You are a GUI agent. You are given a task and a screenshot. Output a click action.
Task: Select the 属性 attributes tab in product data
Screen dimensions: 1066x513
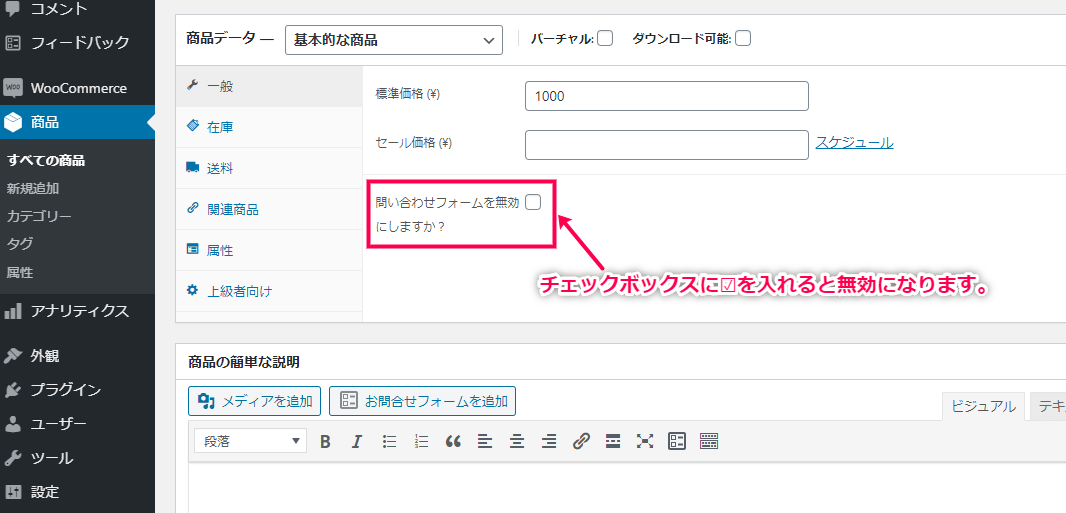coord(269,251)
